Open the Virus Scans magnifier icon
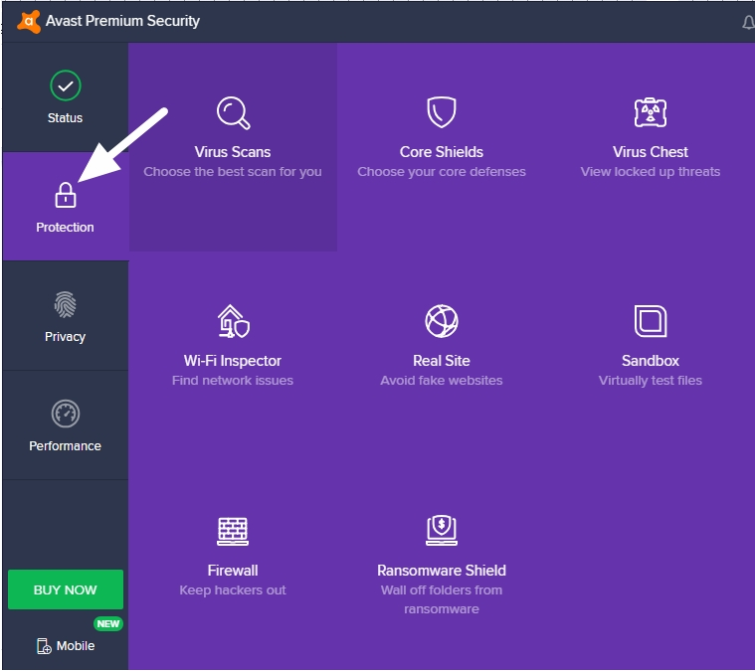The width and height of the screenshot is (755, 671). tap(233, 113)
